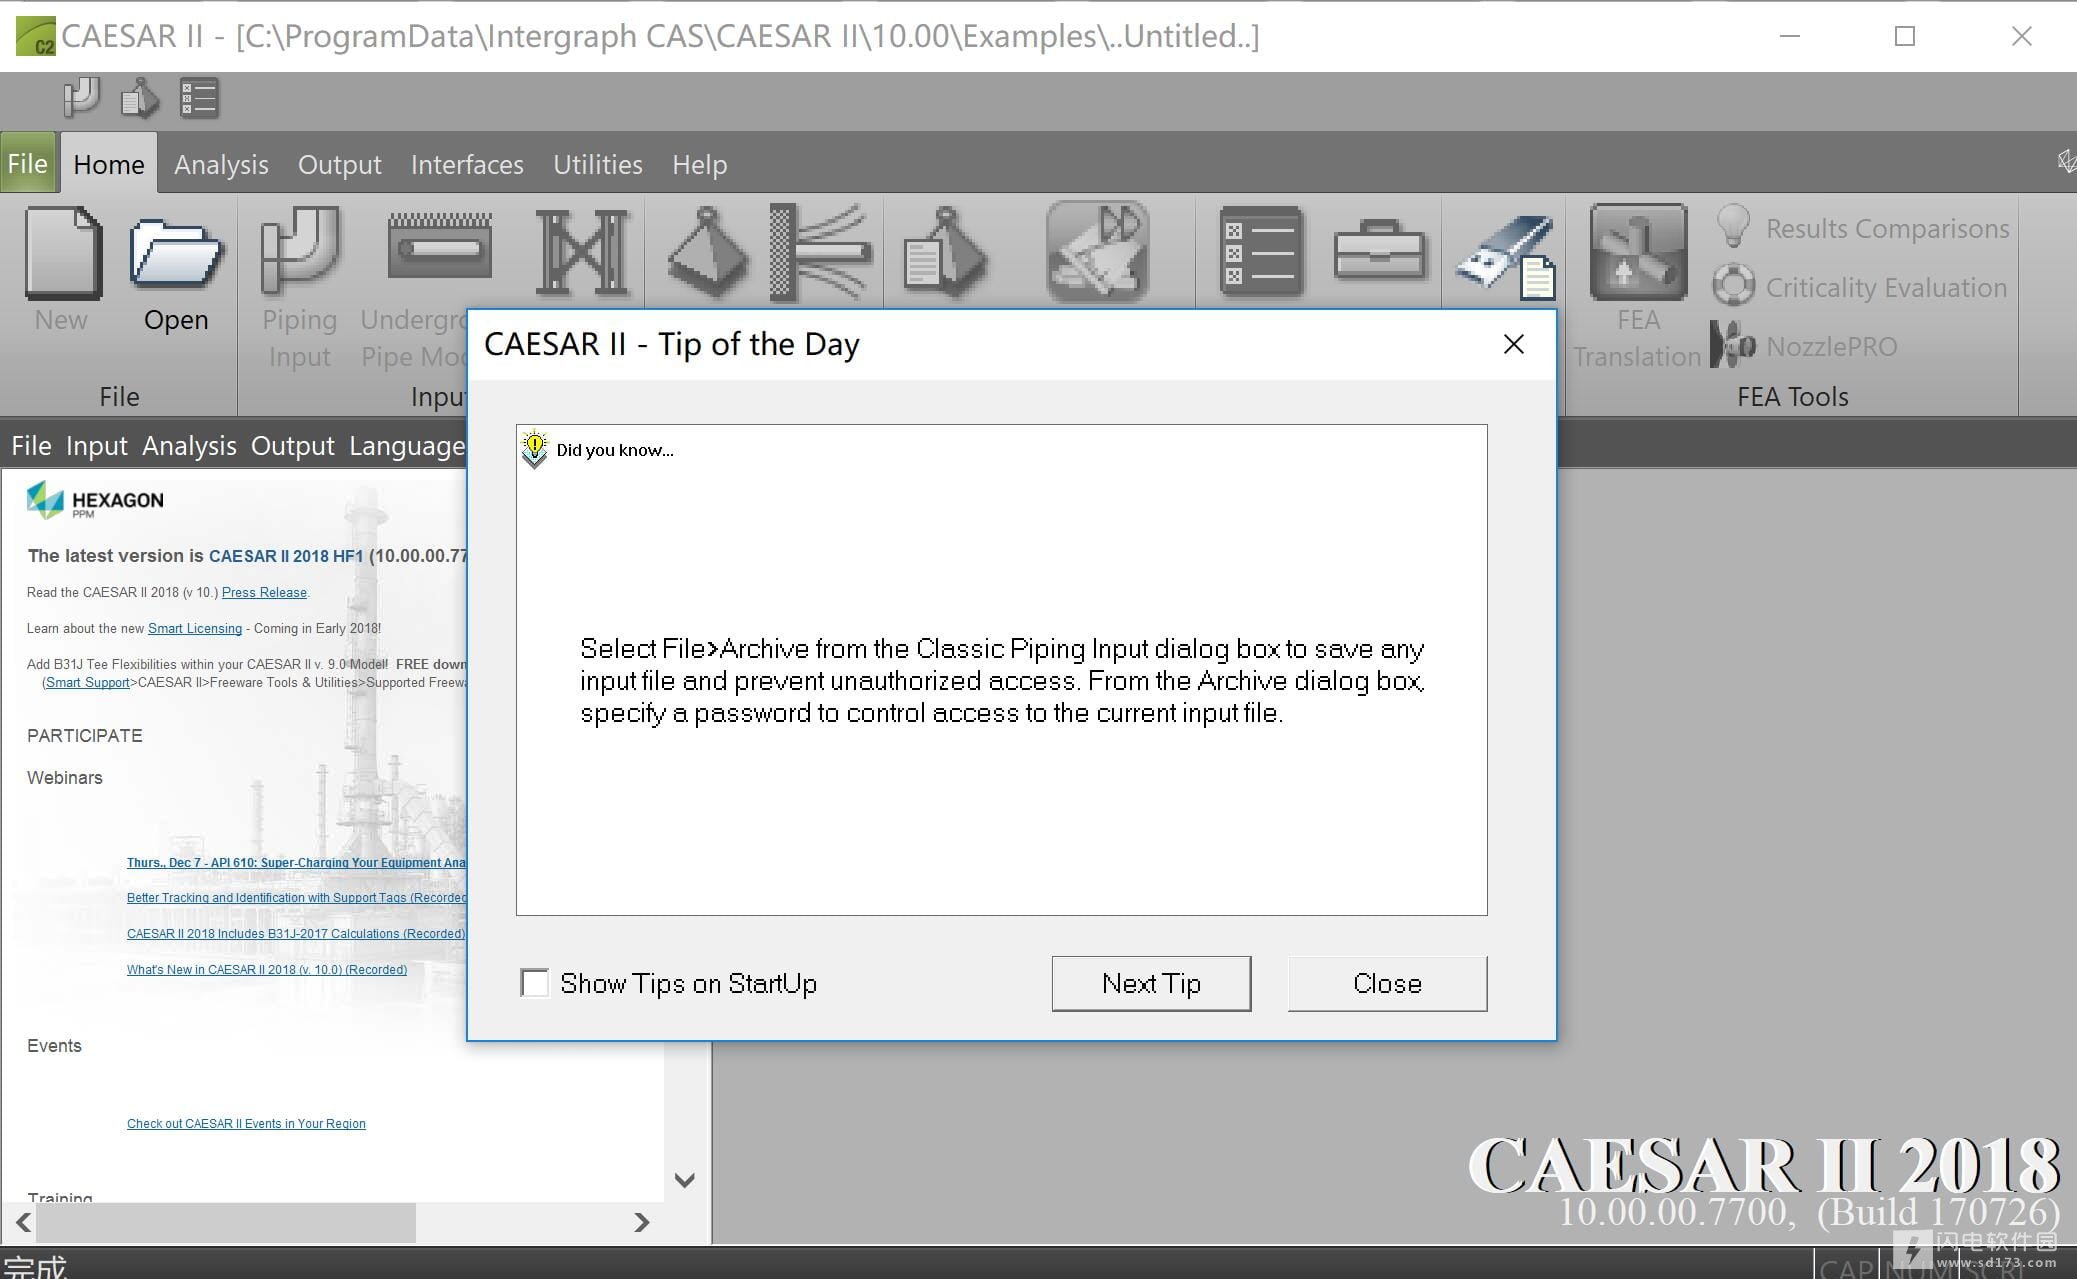Launch the Underground Pipe Modeler
This screenshot has height=1279, width=2077.
tap(440, 250)
